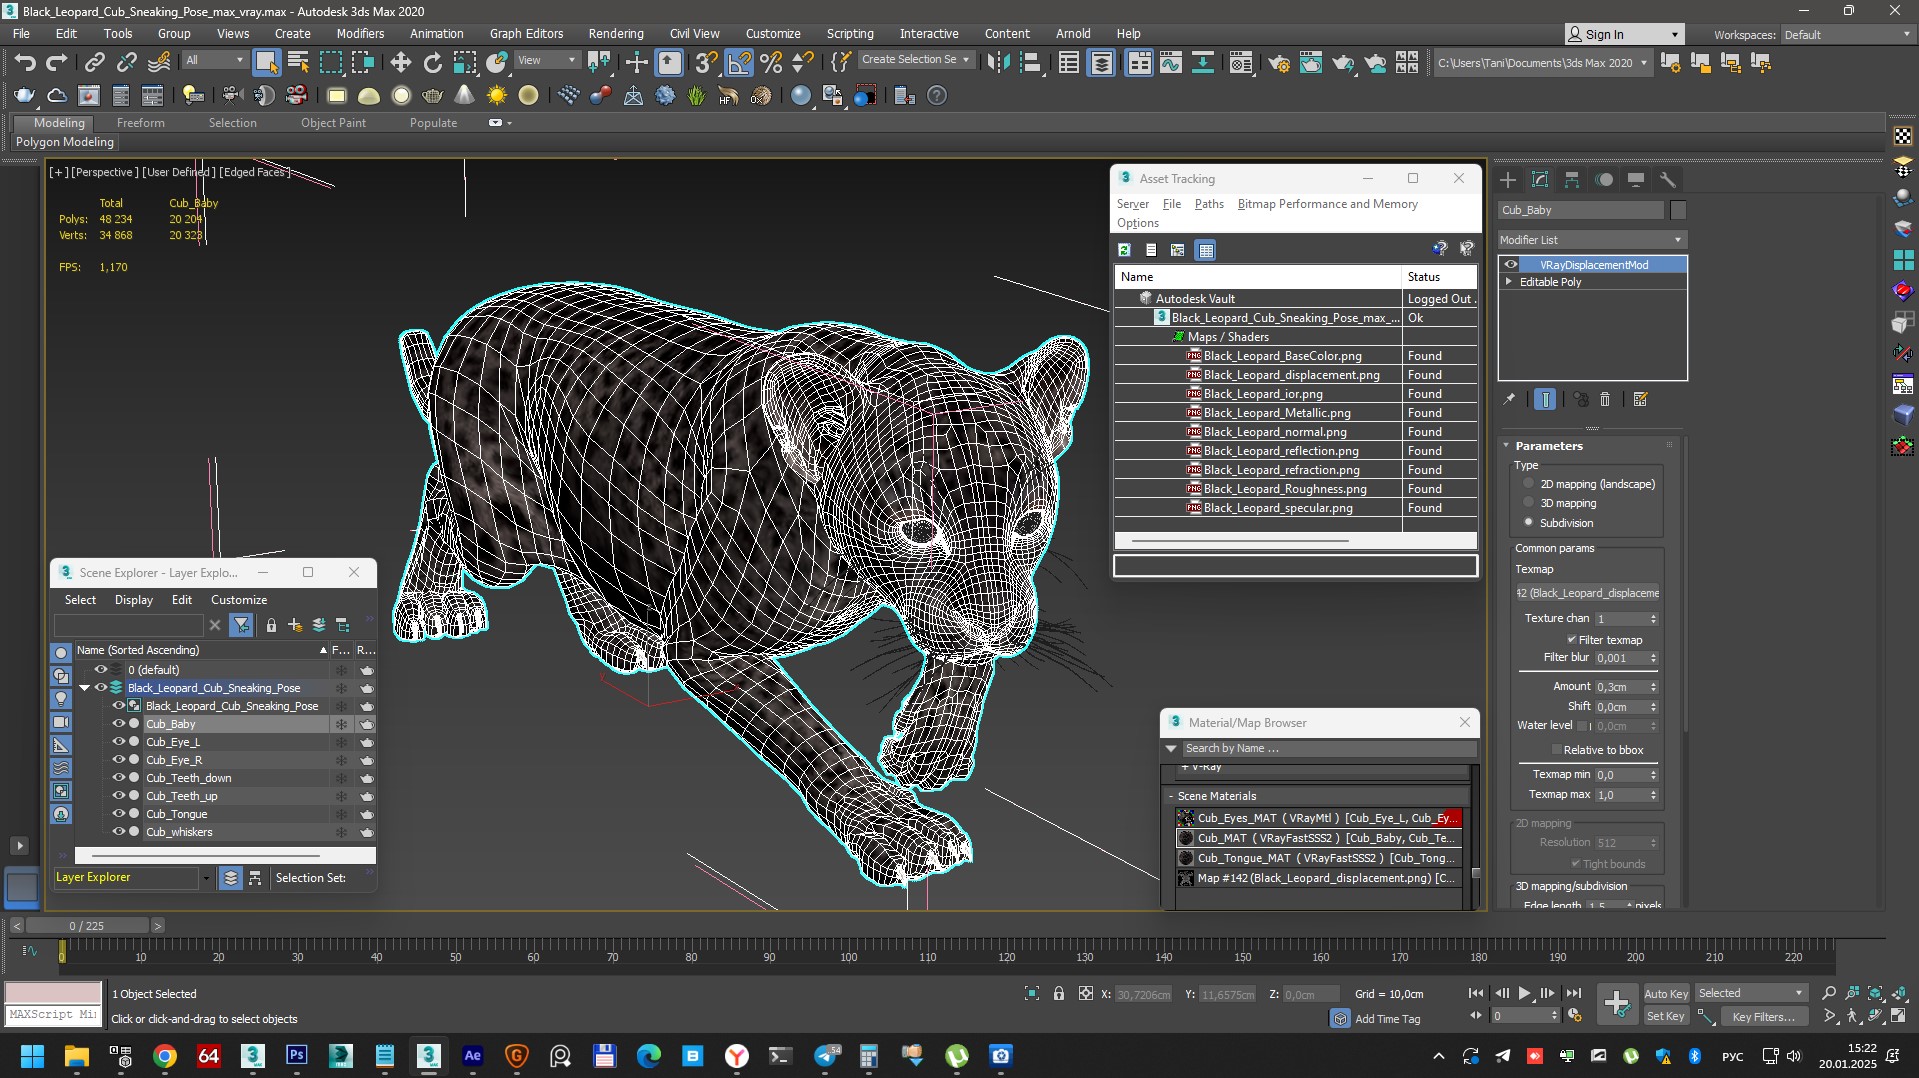
Task: Click the Set Key button
Action: (1666, 1017)
